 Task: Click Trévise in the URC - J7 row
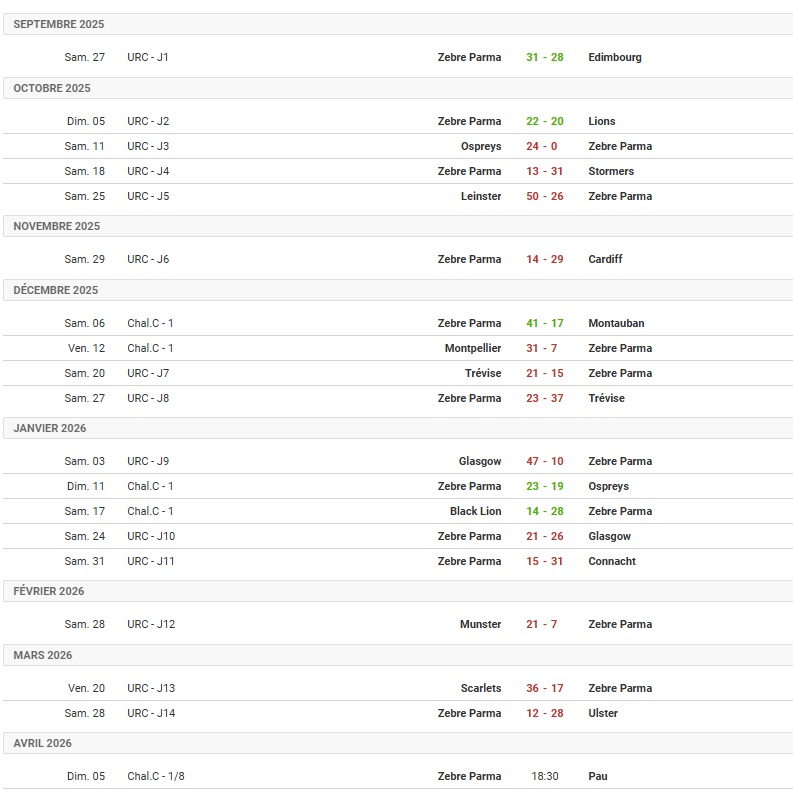tap(483, 373)
